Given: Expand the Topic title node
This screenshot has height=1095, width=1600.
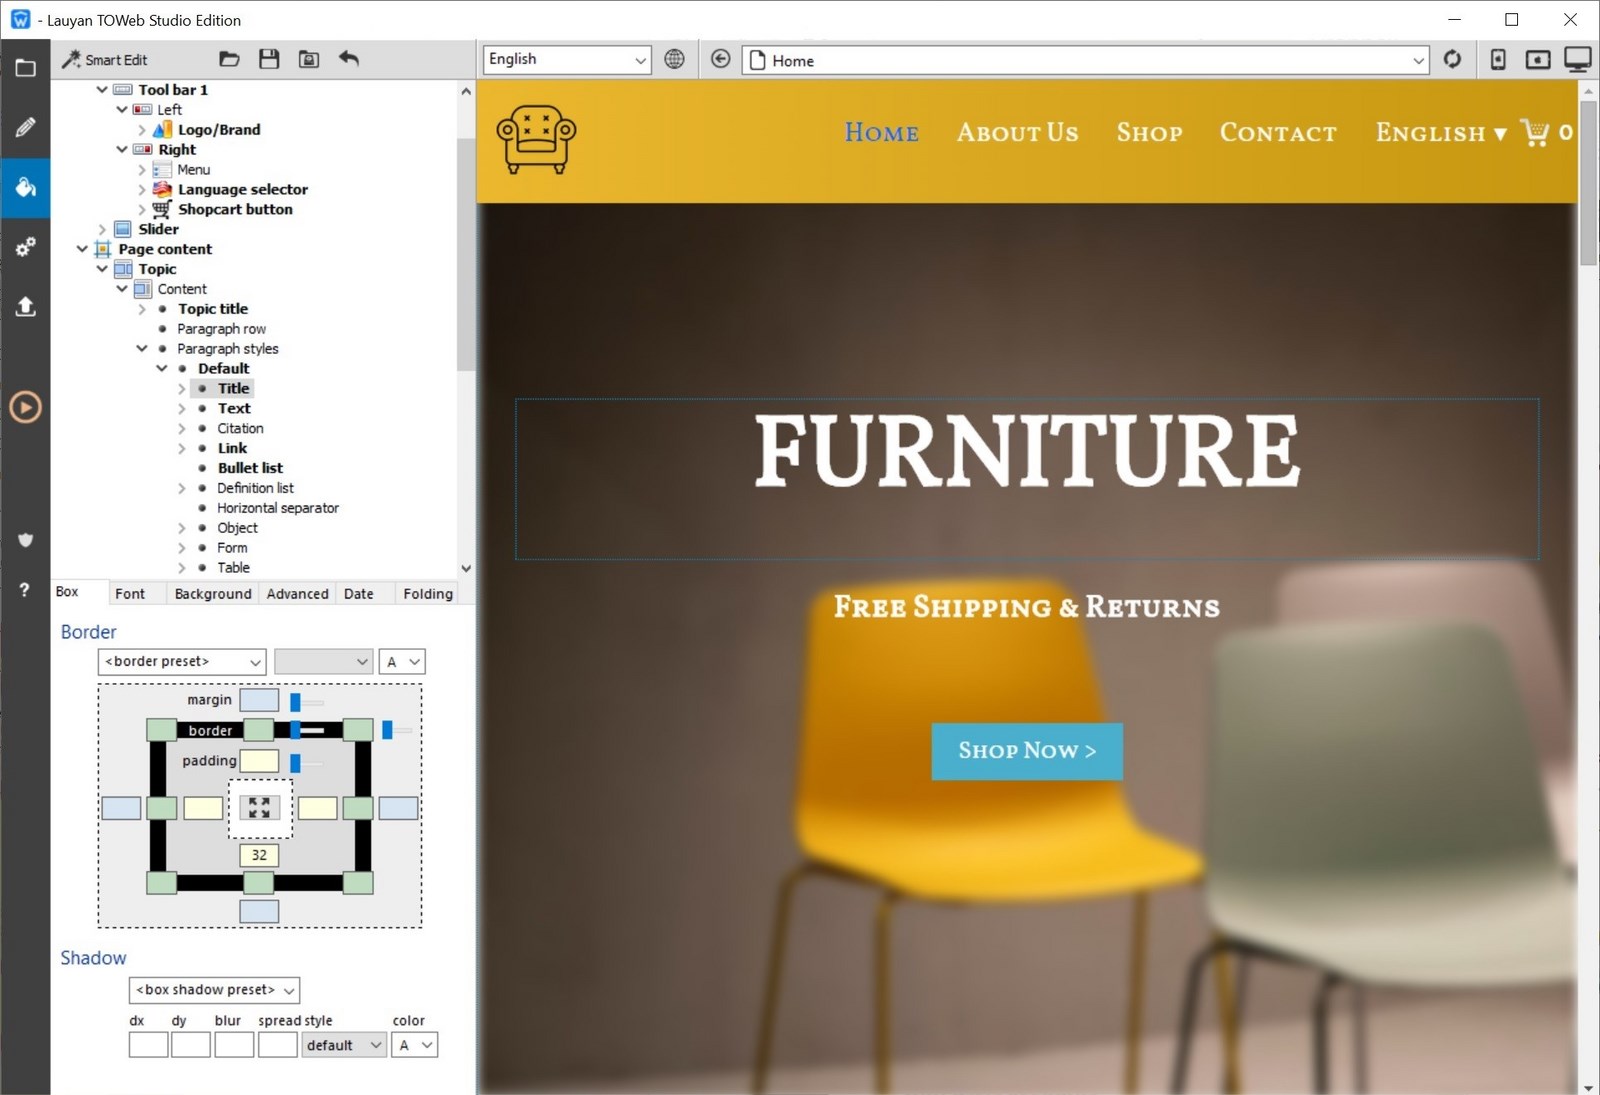Looking at the screenshot, I should (142, 309).
